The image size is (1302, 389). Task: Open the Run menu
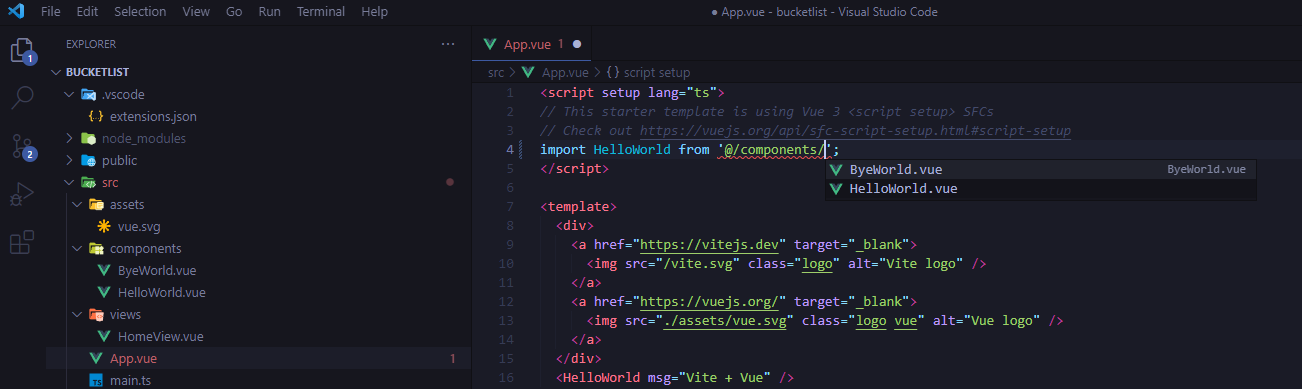[x=269, y=12]
